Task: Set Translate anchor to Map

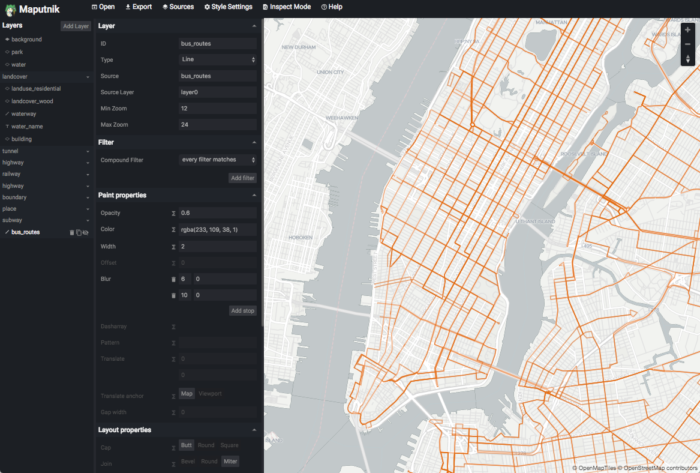Action: [x=187, y=394]
